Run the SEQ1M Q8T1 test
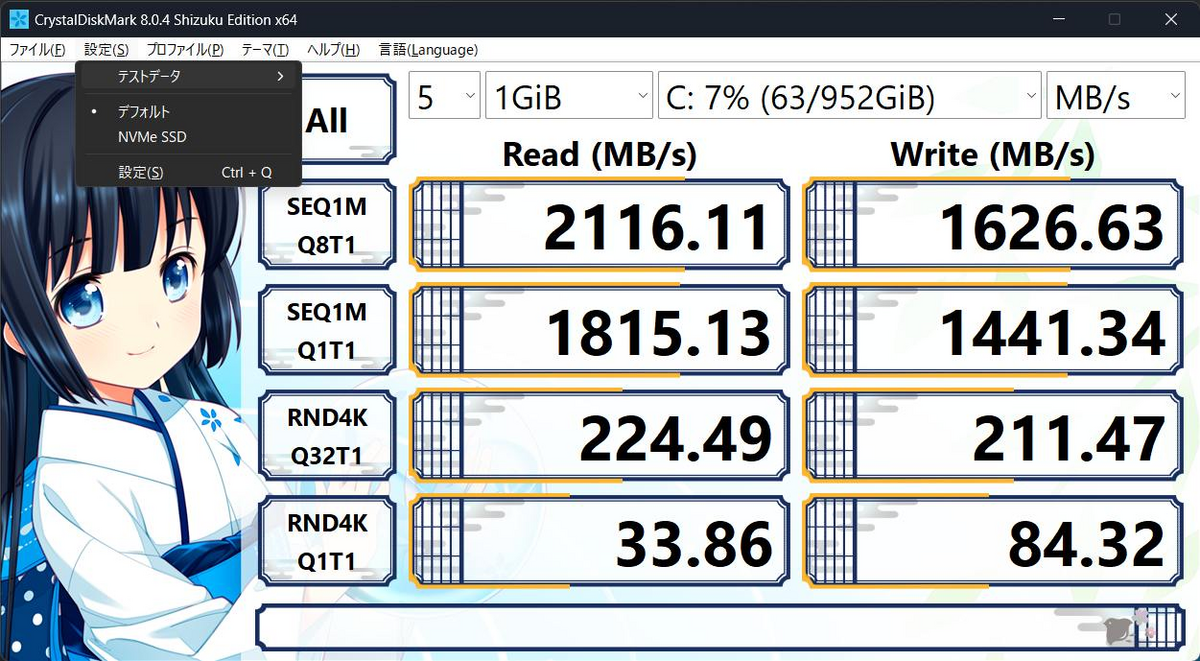Image resolution: width=1200 pixels, height=661 pixels. [327, 225]
